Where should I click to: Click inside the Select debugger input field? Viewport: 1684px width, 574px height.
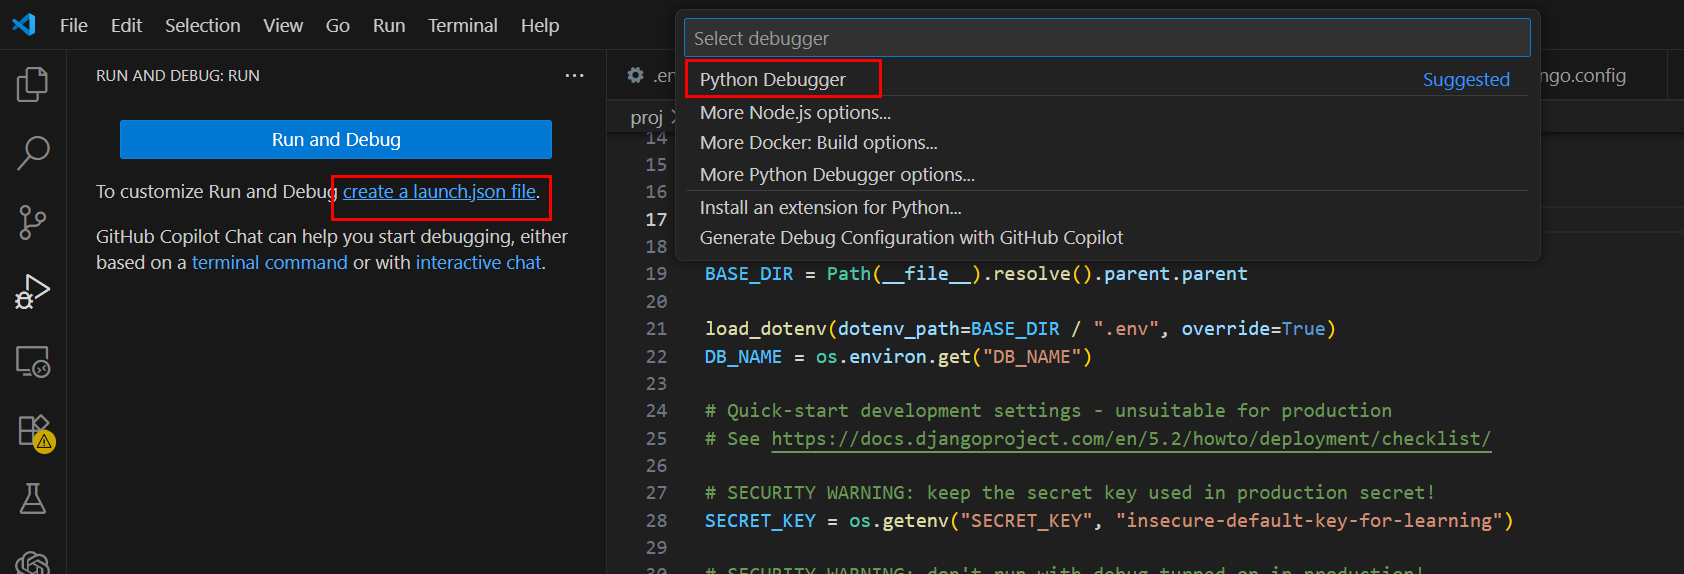(x=1107, y=38)
